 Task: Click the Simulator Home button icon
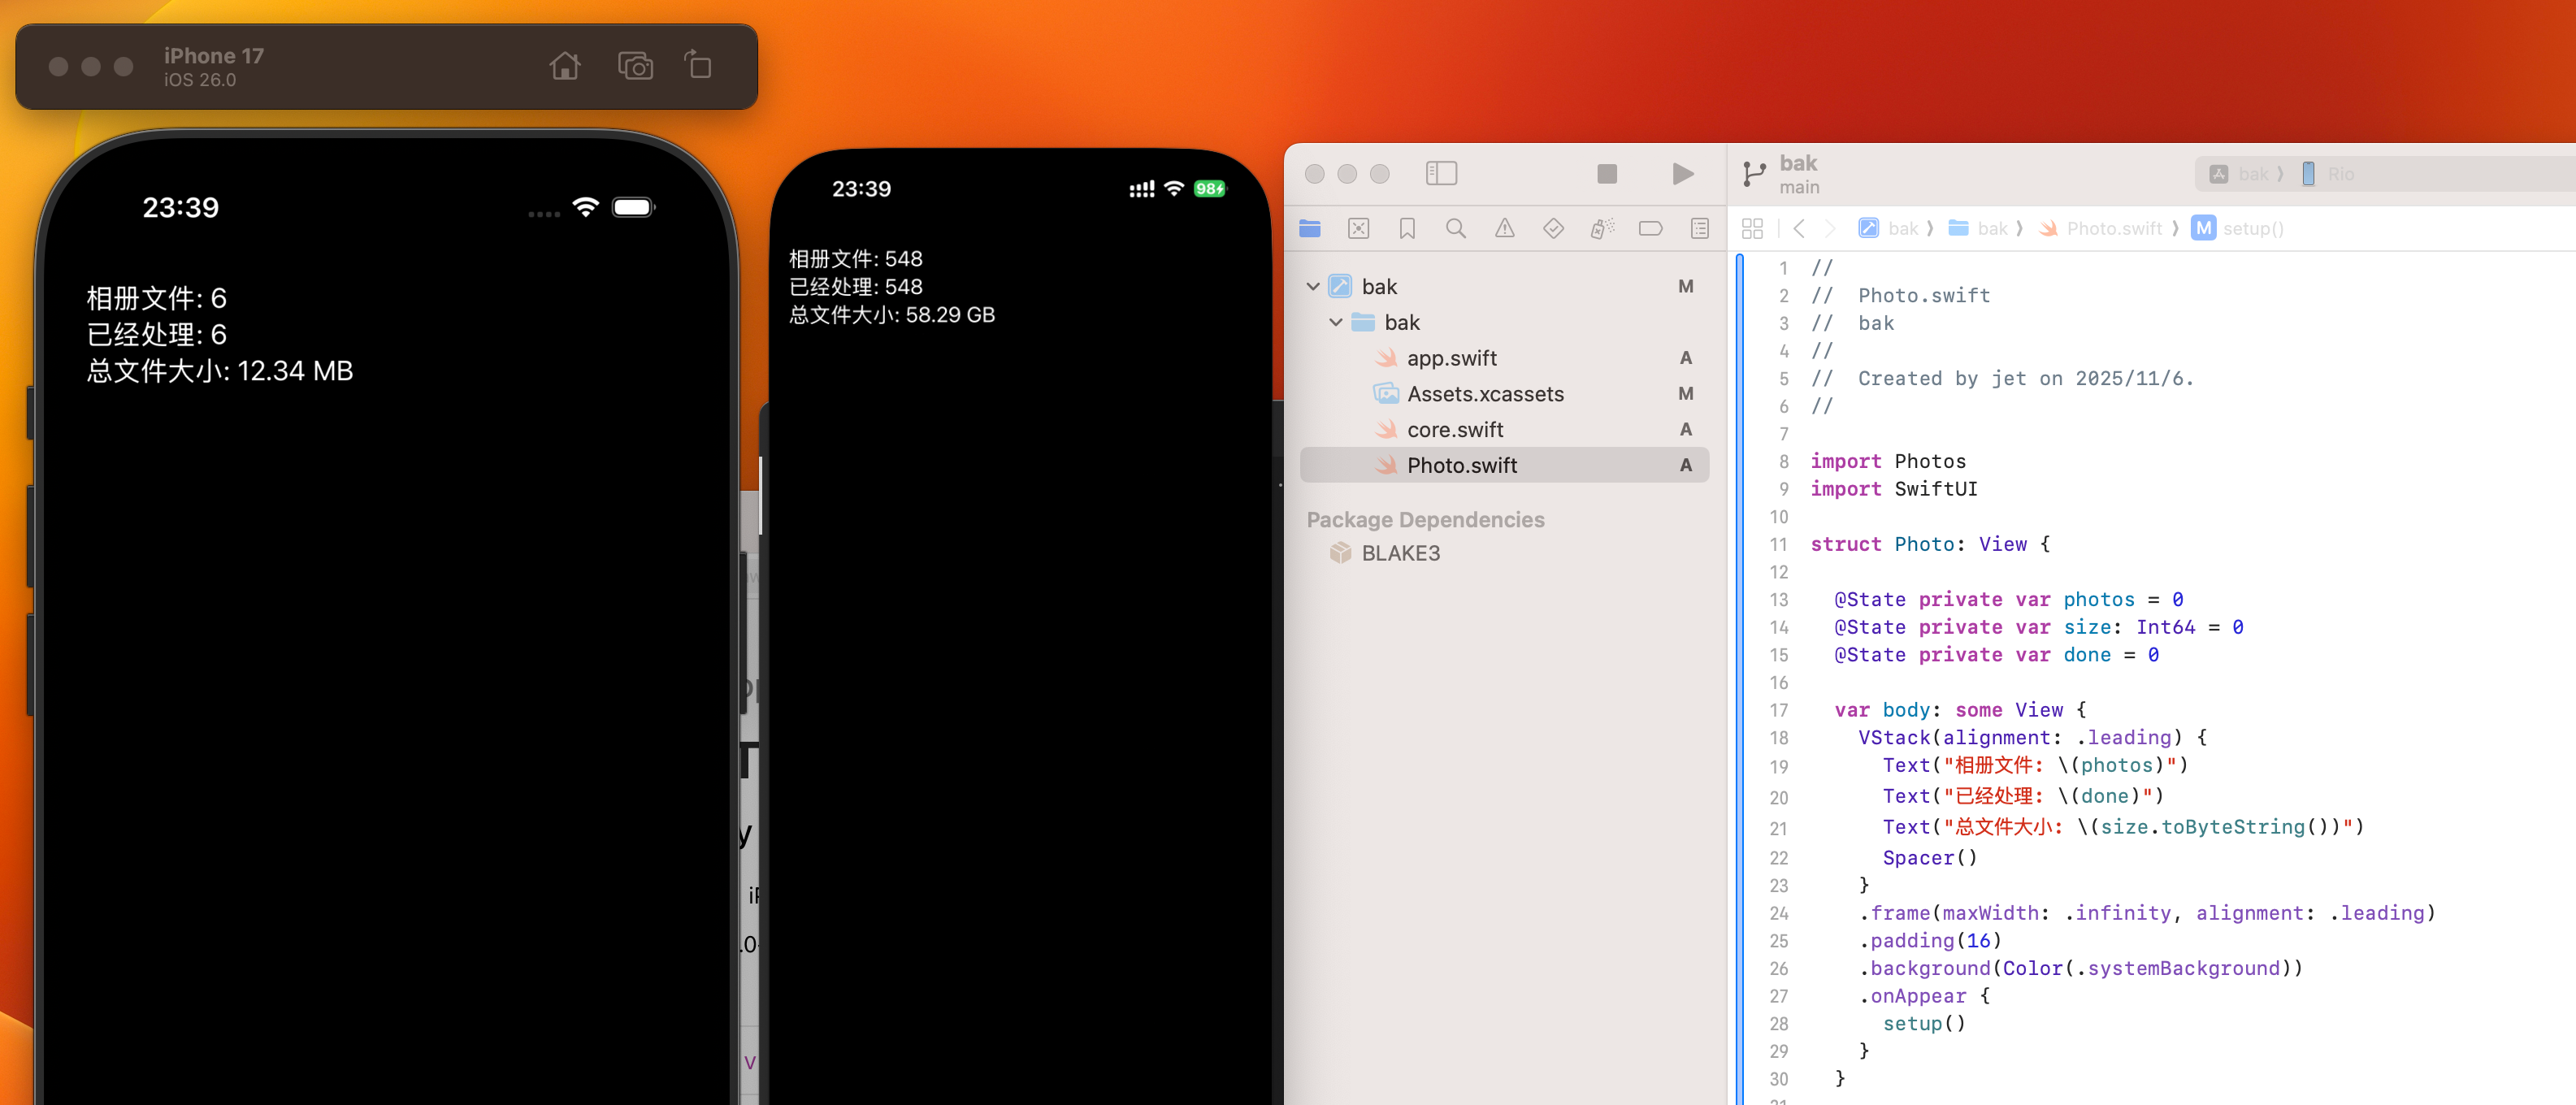565,67
